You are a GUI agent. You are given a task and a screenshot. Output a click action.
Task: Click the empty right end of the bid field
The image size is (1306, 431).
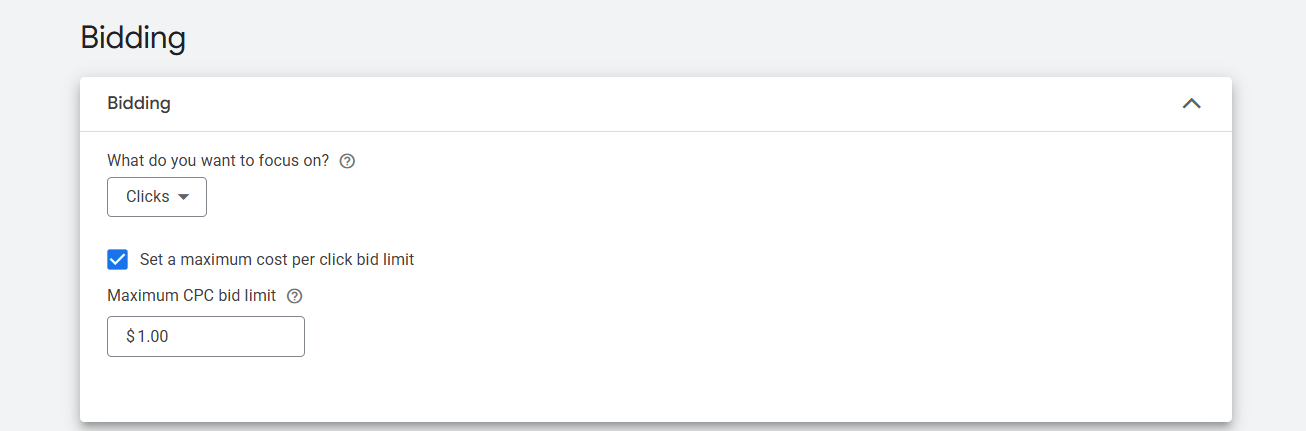tap(270, 337)
